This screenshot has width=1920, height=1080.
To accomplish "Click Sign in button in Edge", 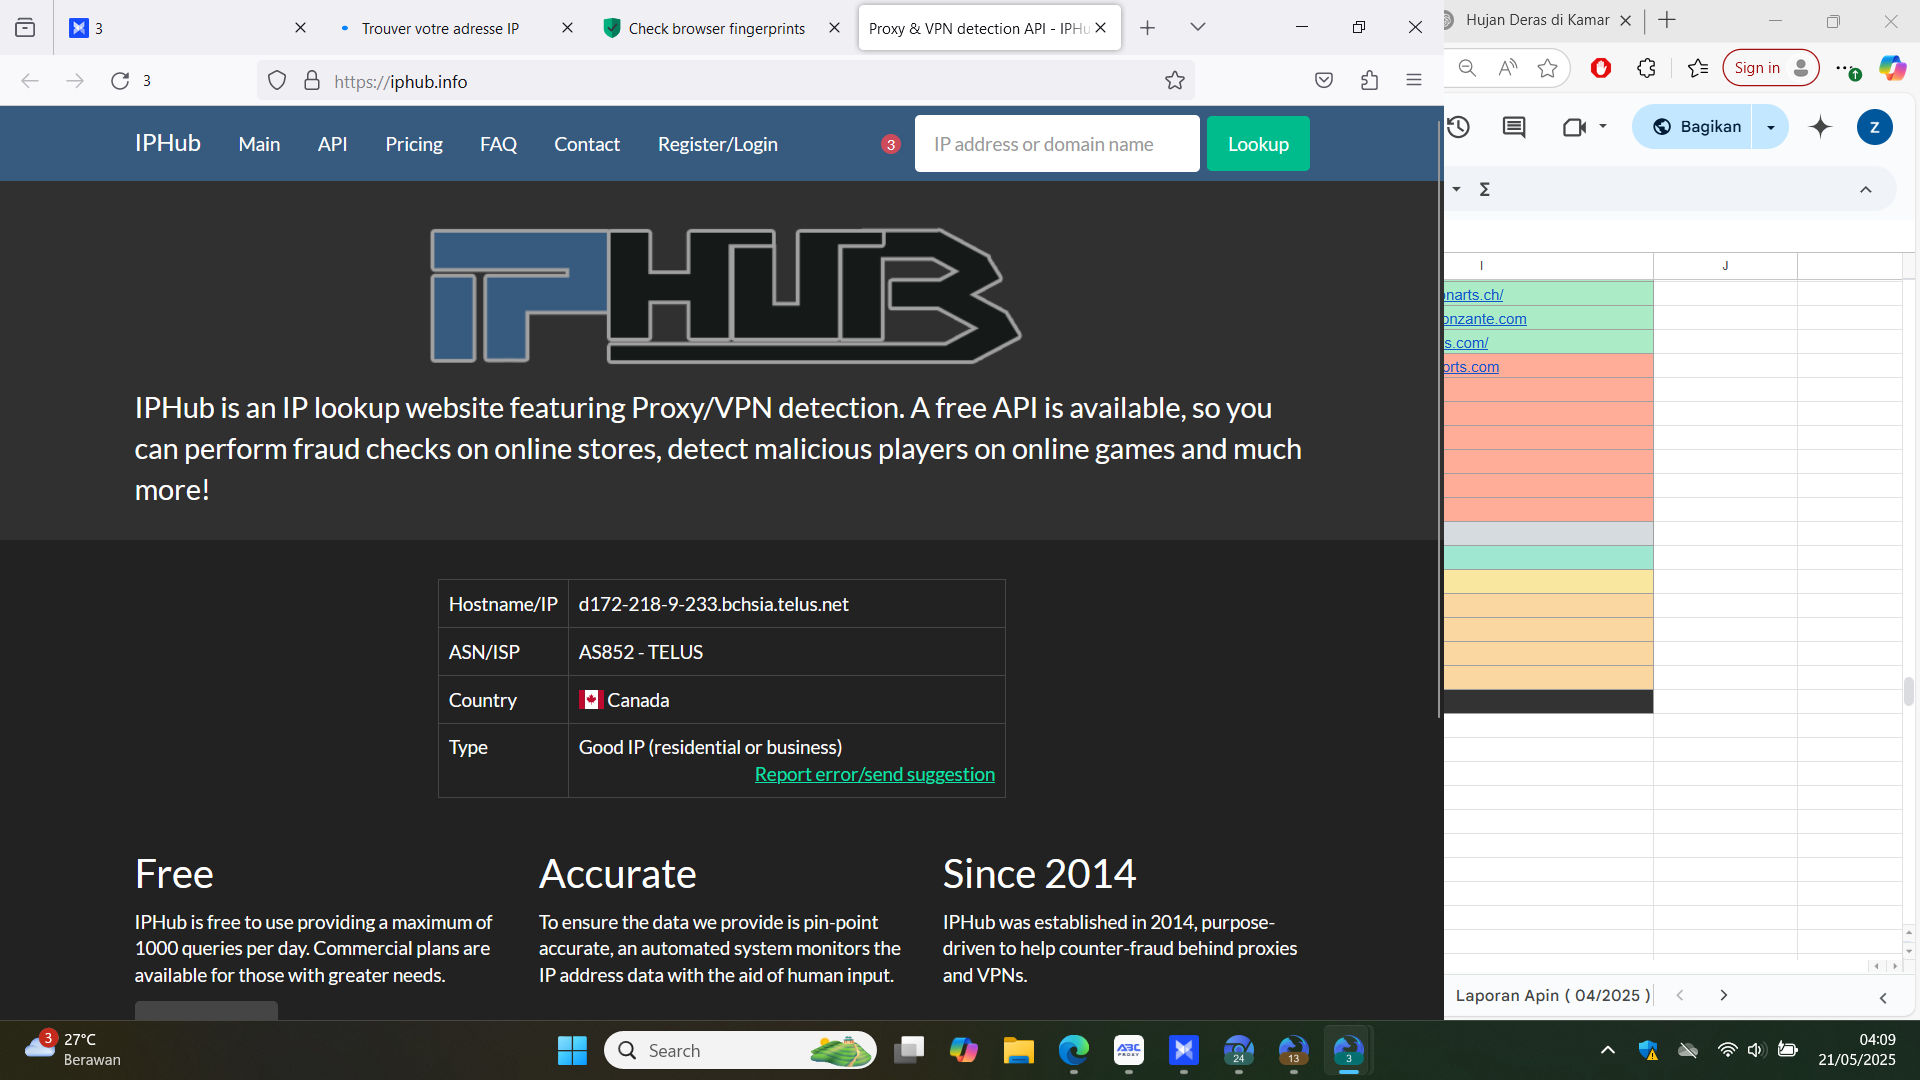I will 1770,68.
